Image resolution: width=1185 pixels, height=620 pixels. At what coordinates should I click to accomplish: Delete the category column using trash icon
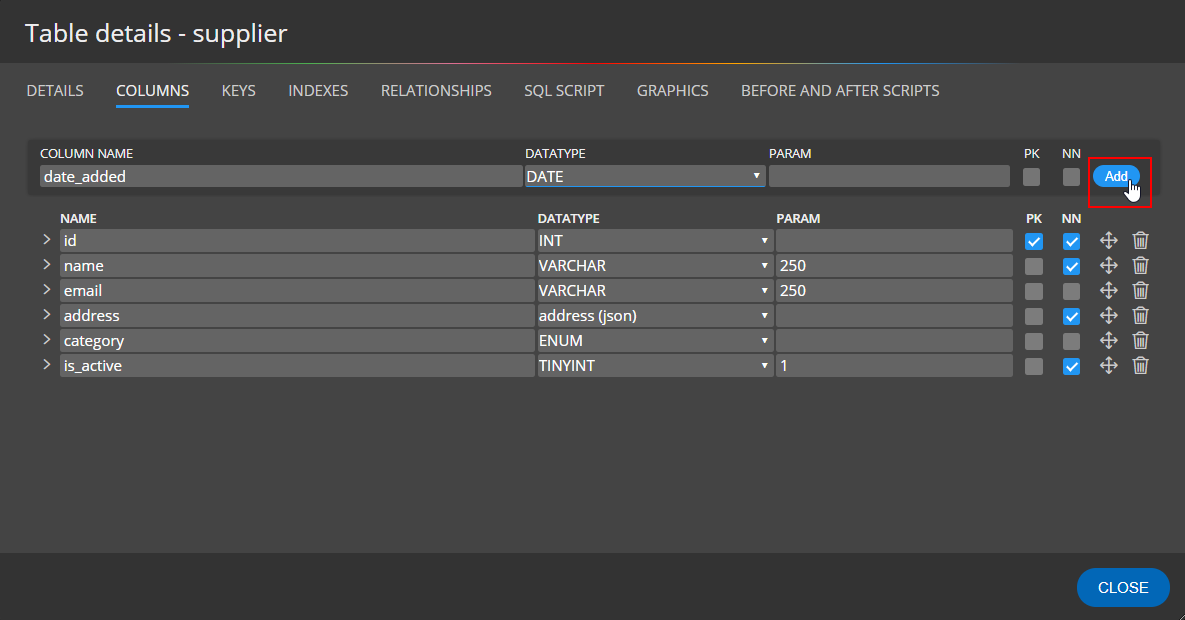1140,340
